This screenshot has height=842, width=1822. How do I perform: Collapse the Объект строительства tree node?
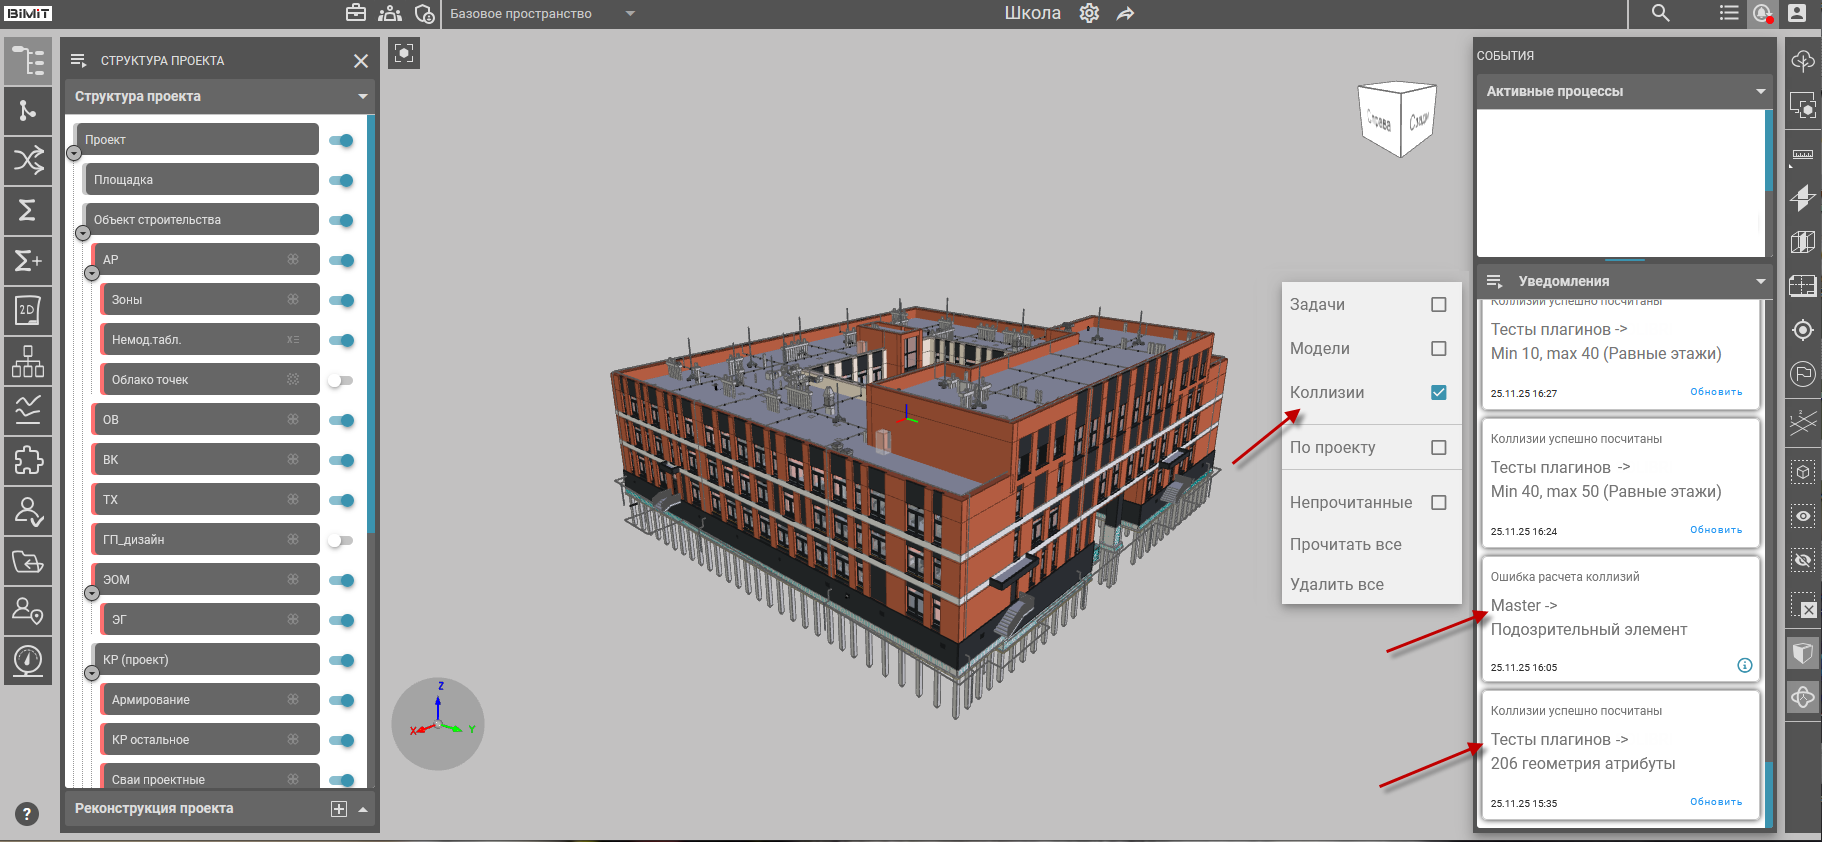click(x=83, y=233)
